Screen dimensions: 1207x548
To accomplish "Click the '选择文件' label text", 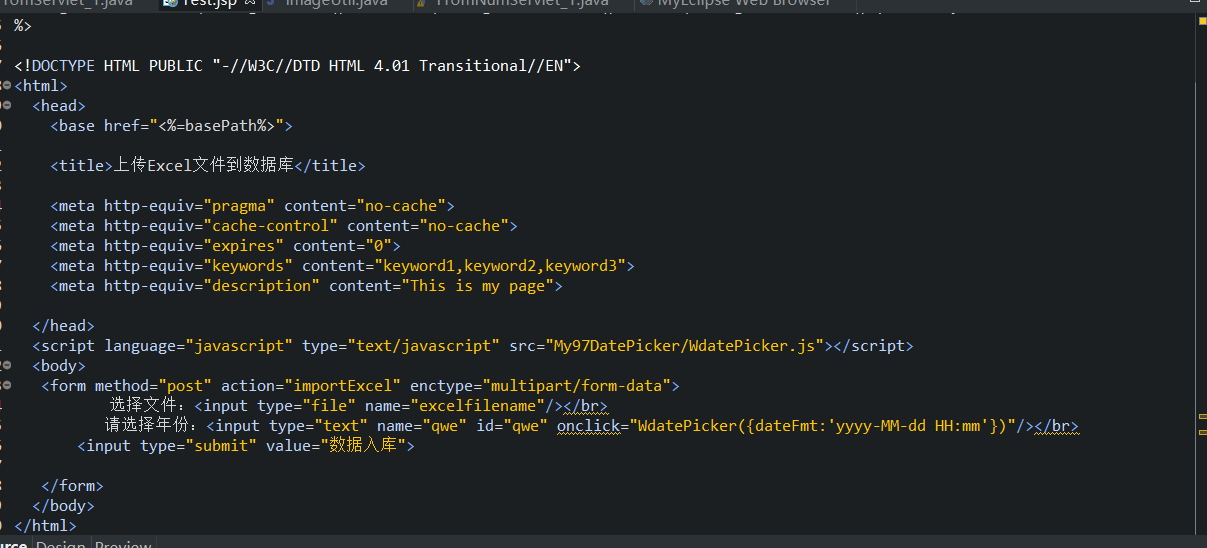I will pos(141,406).
